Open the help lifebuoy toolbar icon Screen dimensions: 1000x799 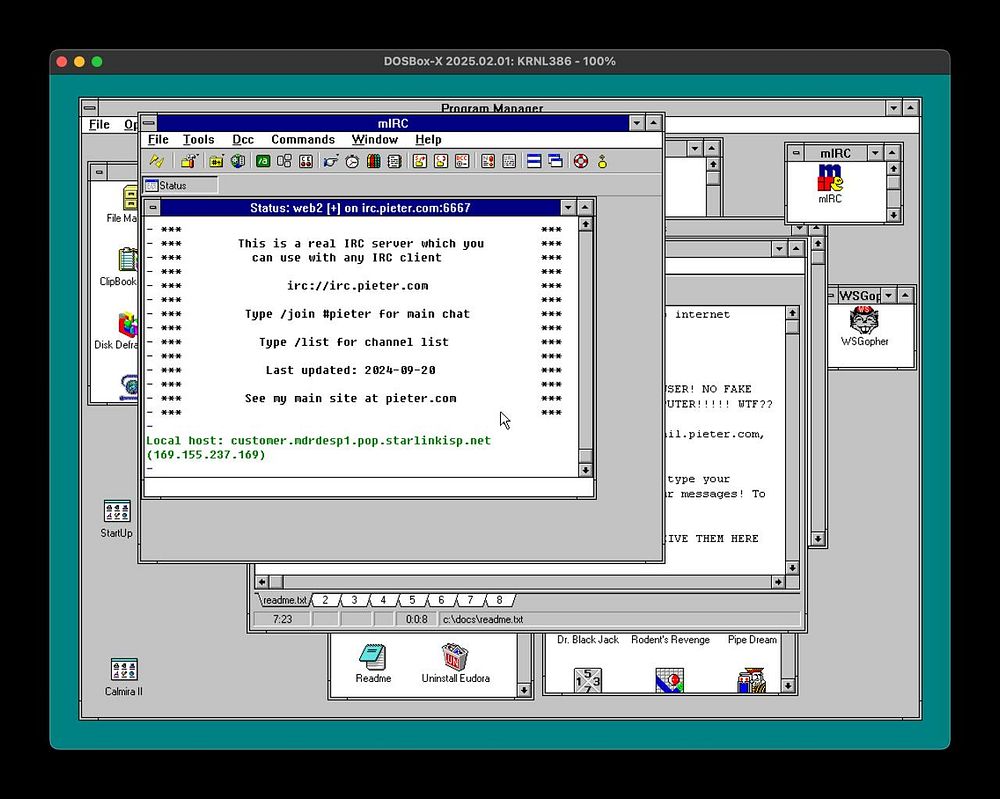point(579,161)
